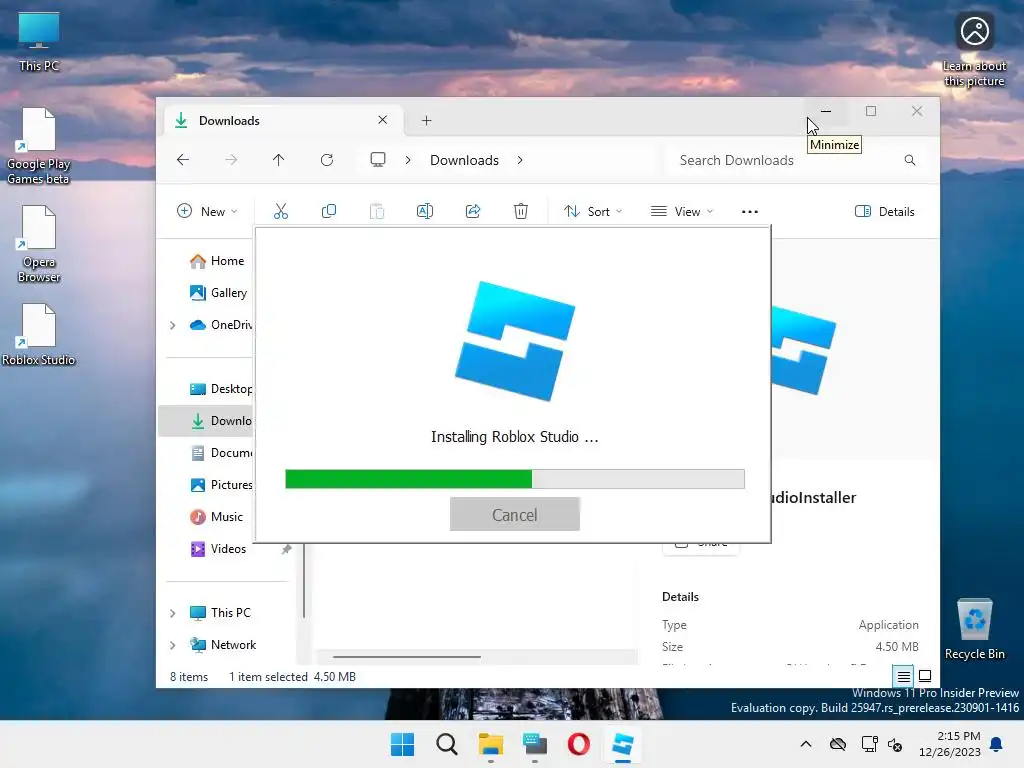The width and height of the screenshot is (1024, 768).
Task: Click the Copy icon in Explorer toolbar
Action: click(x=328, y=211)
